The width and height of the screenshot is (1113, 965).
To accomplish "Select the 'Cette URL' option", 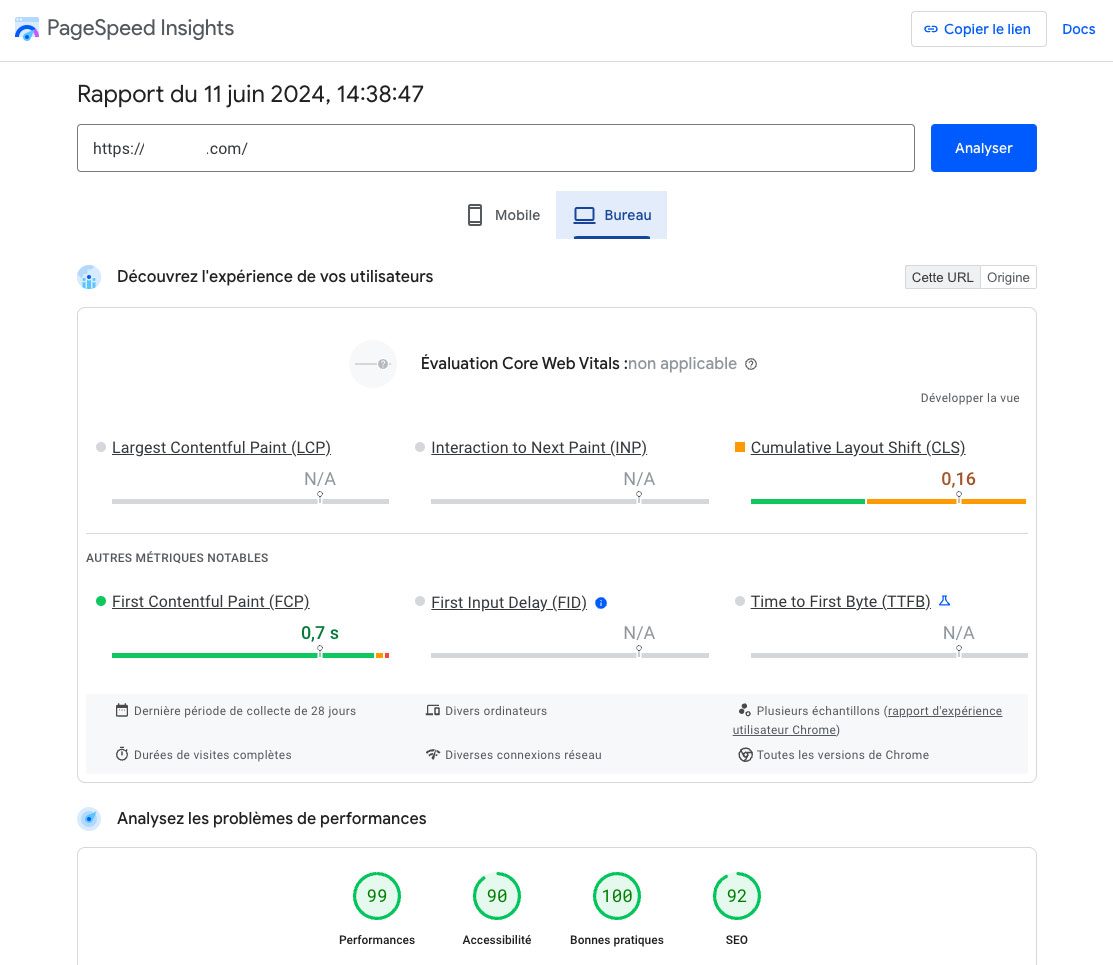I will 941,277.
